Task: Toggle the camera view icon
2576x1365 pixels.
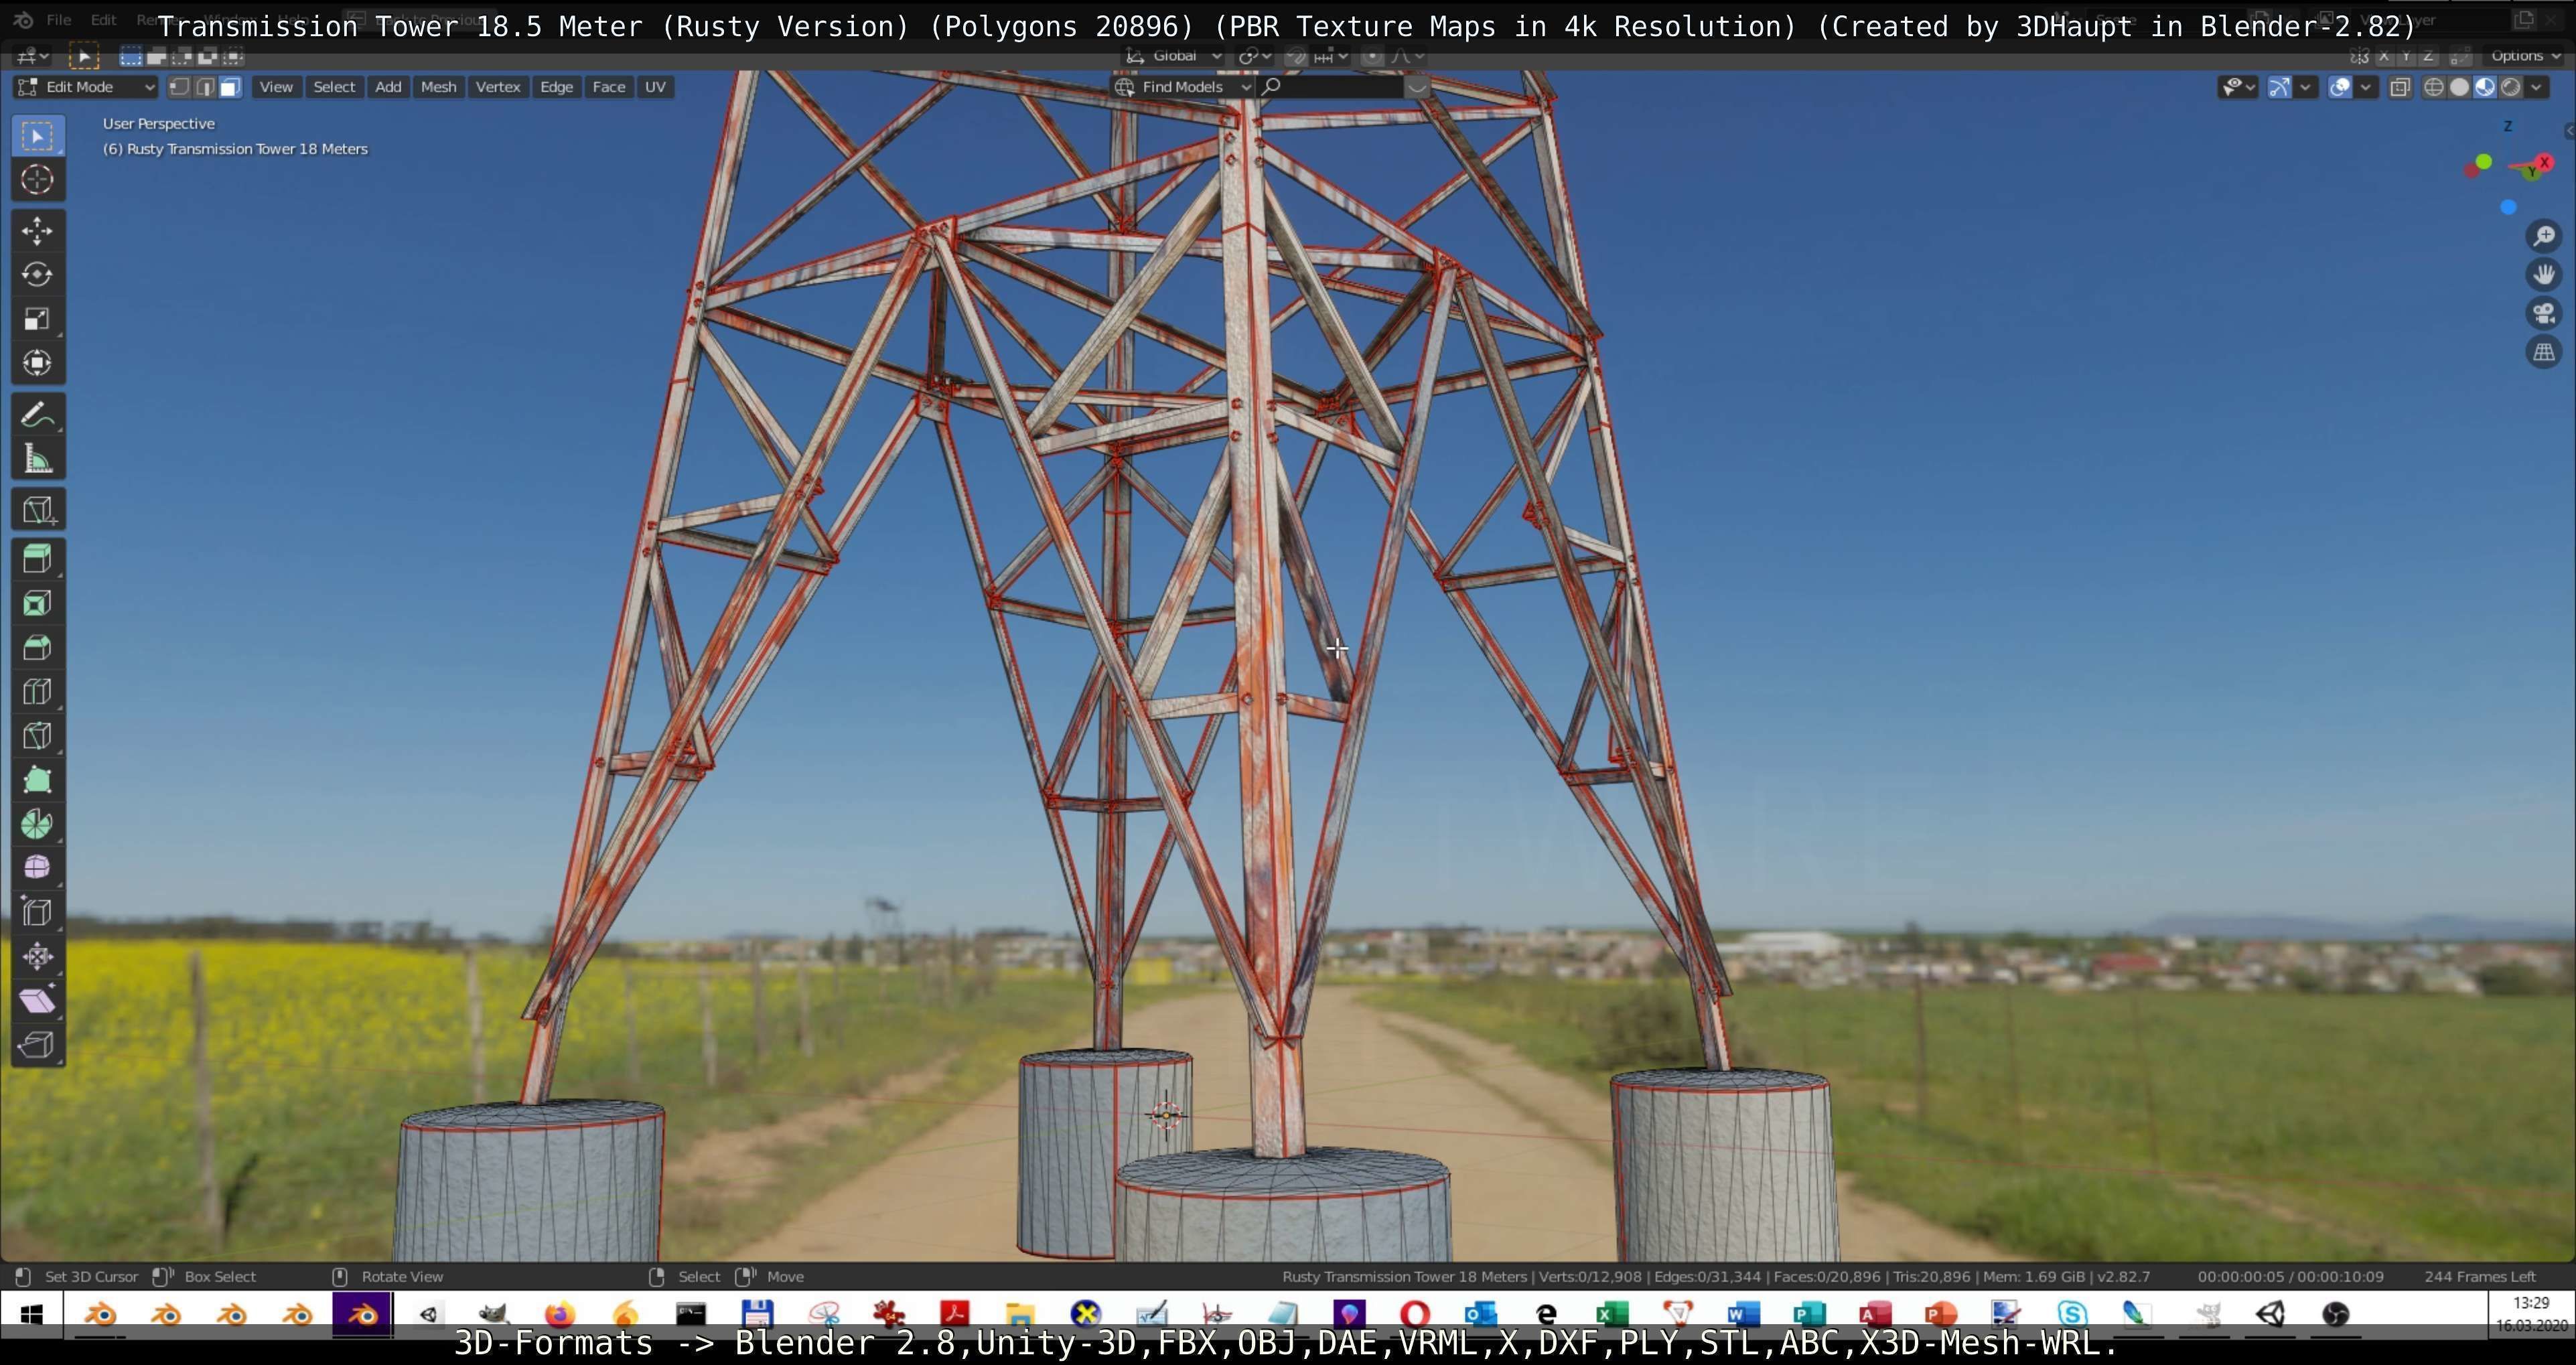Action: [2544, 313]
